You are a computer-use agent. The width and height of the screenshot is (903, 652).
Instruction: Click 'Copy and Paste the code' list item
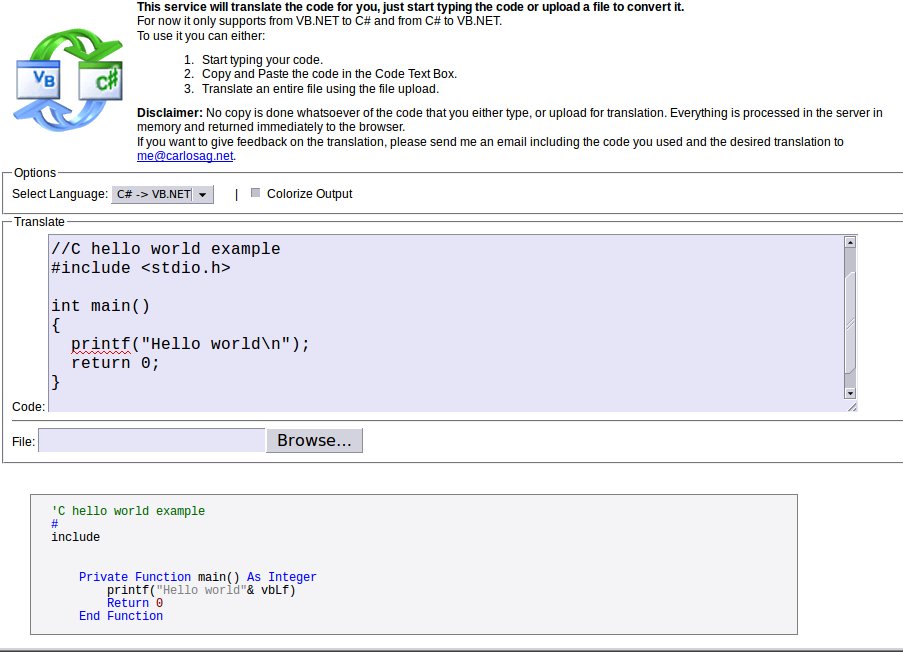(x=329, y=74)
